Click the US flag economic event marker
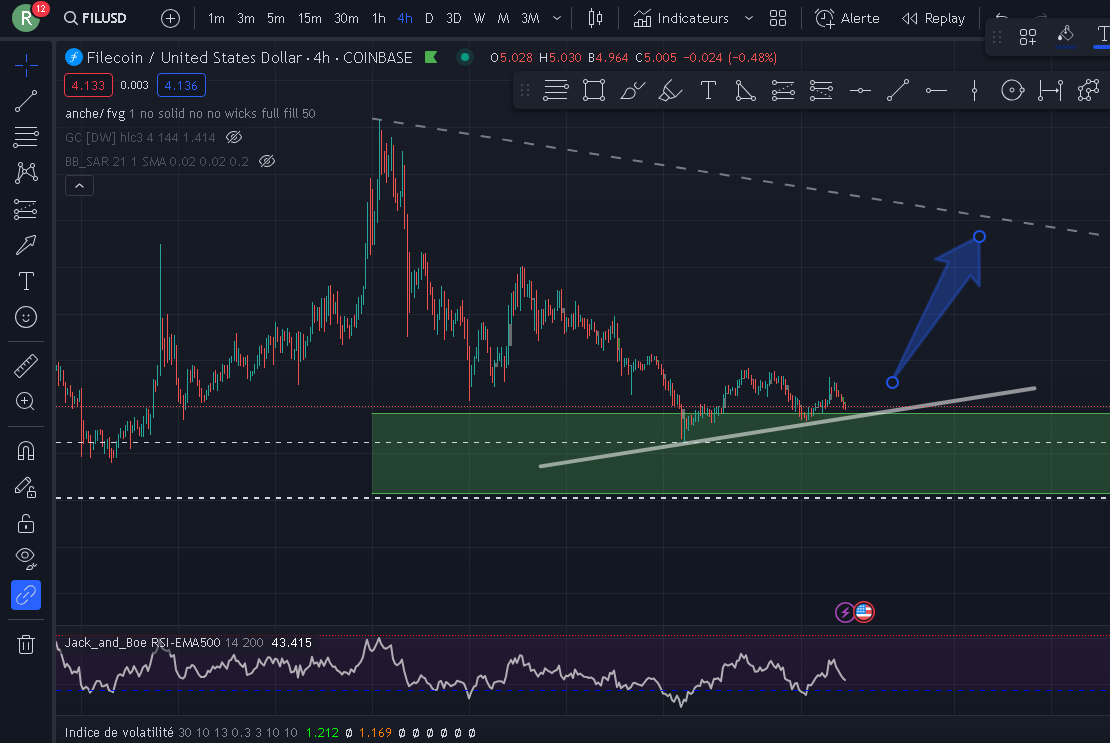 coord(864,611)
